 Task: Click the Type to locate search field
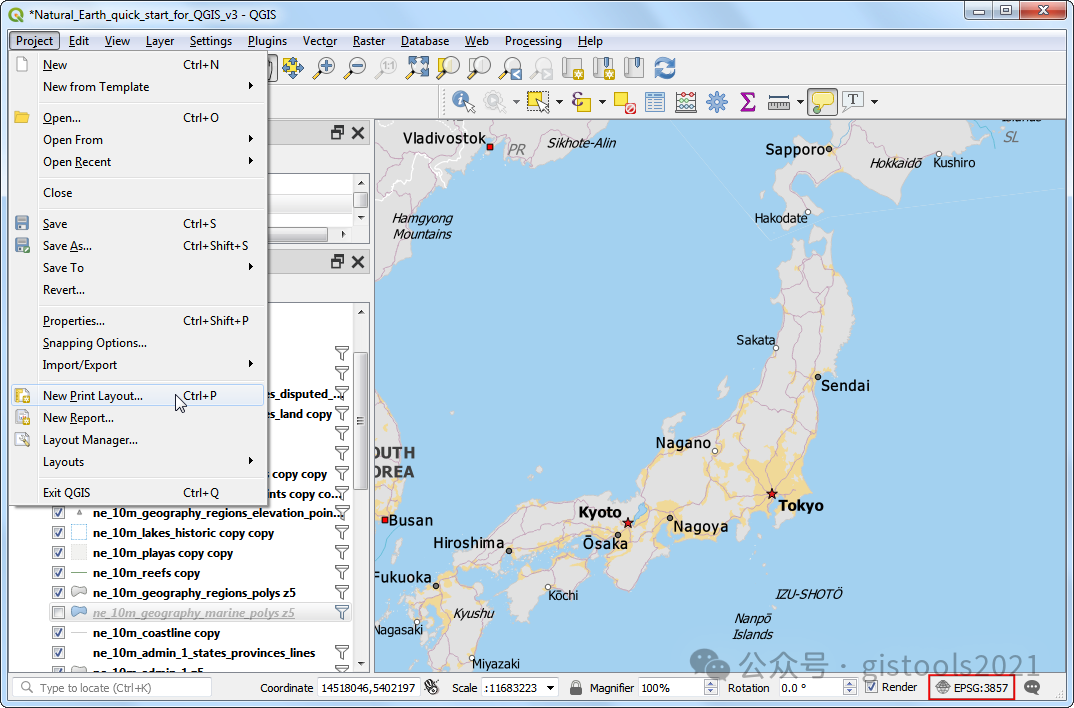tap(113, 687)
